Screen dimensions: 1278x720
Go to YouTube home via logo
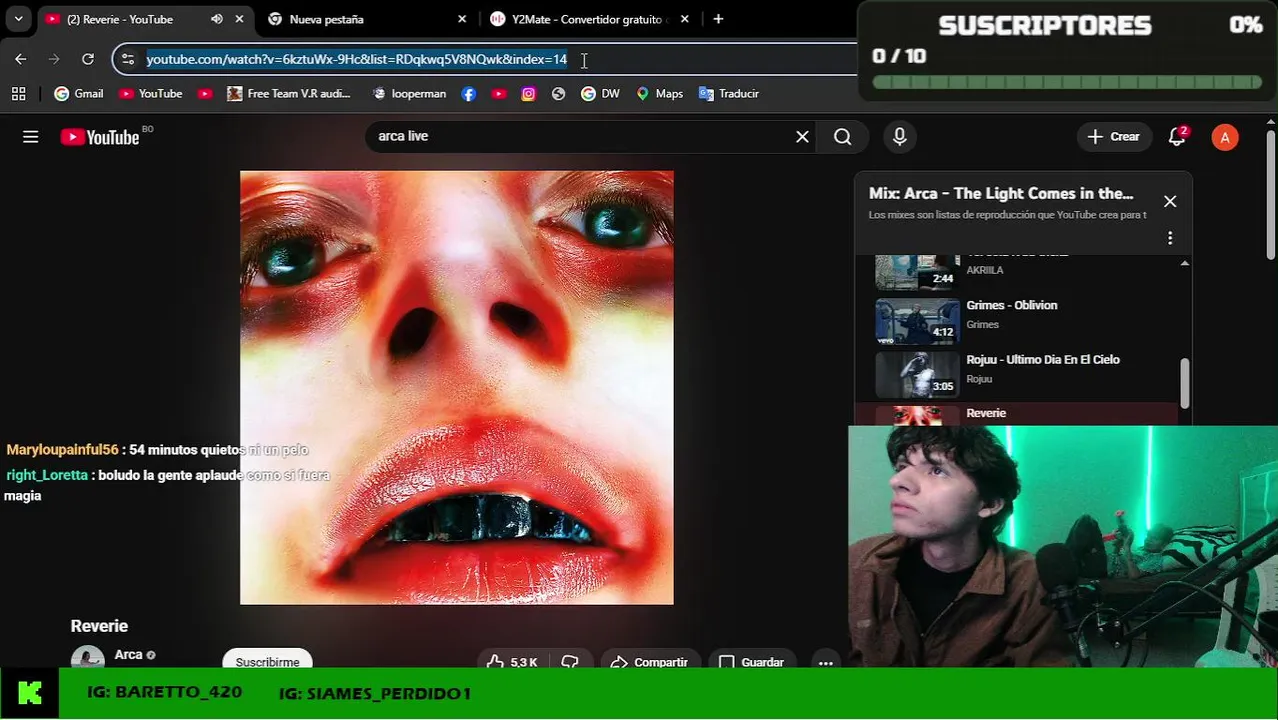click(x=100, y=137)
